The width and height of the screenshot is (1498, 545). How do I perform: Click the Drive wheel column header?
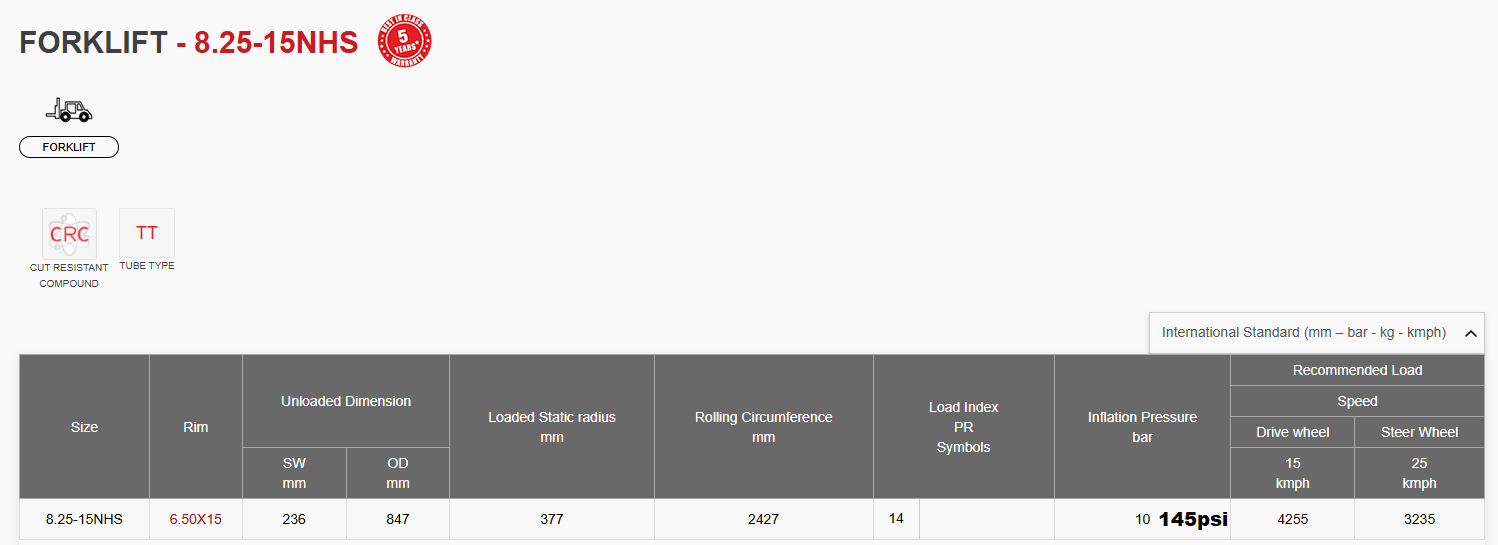[x=1293, y=432]
